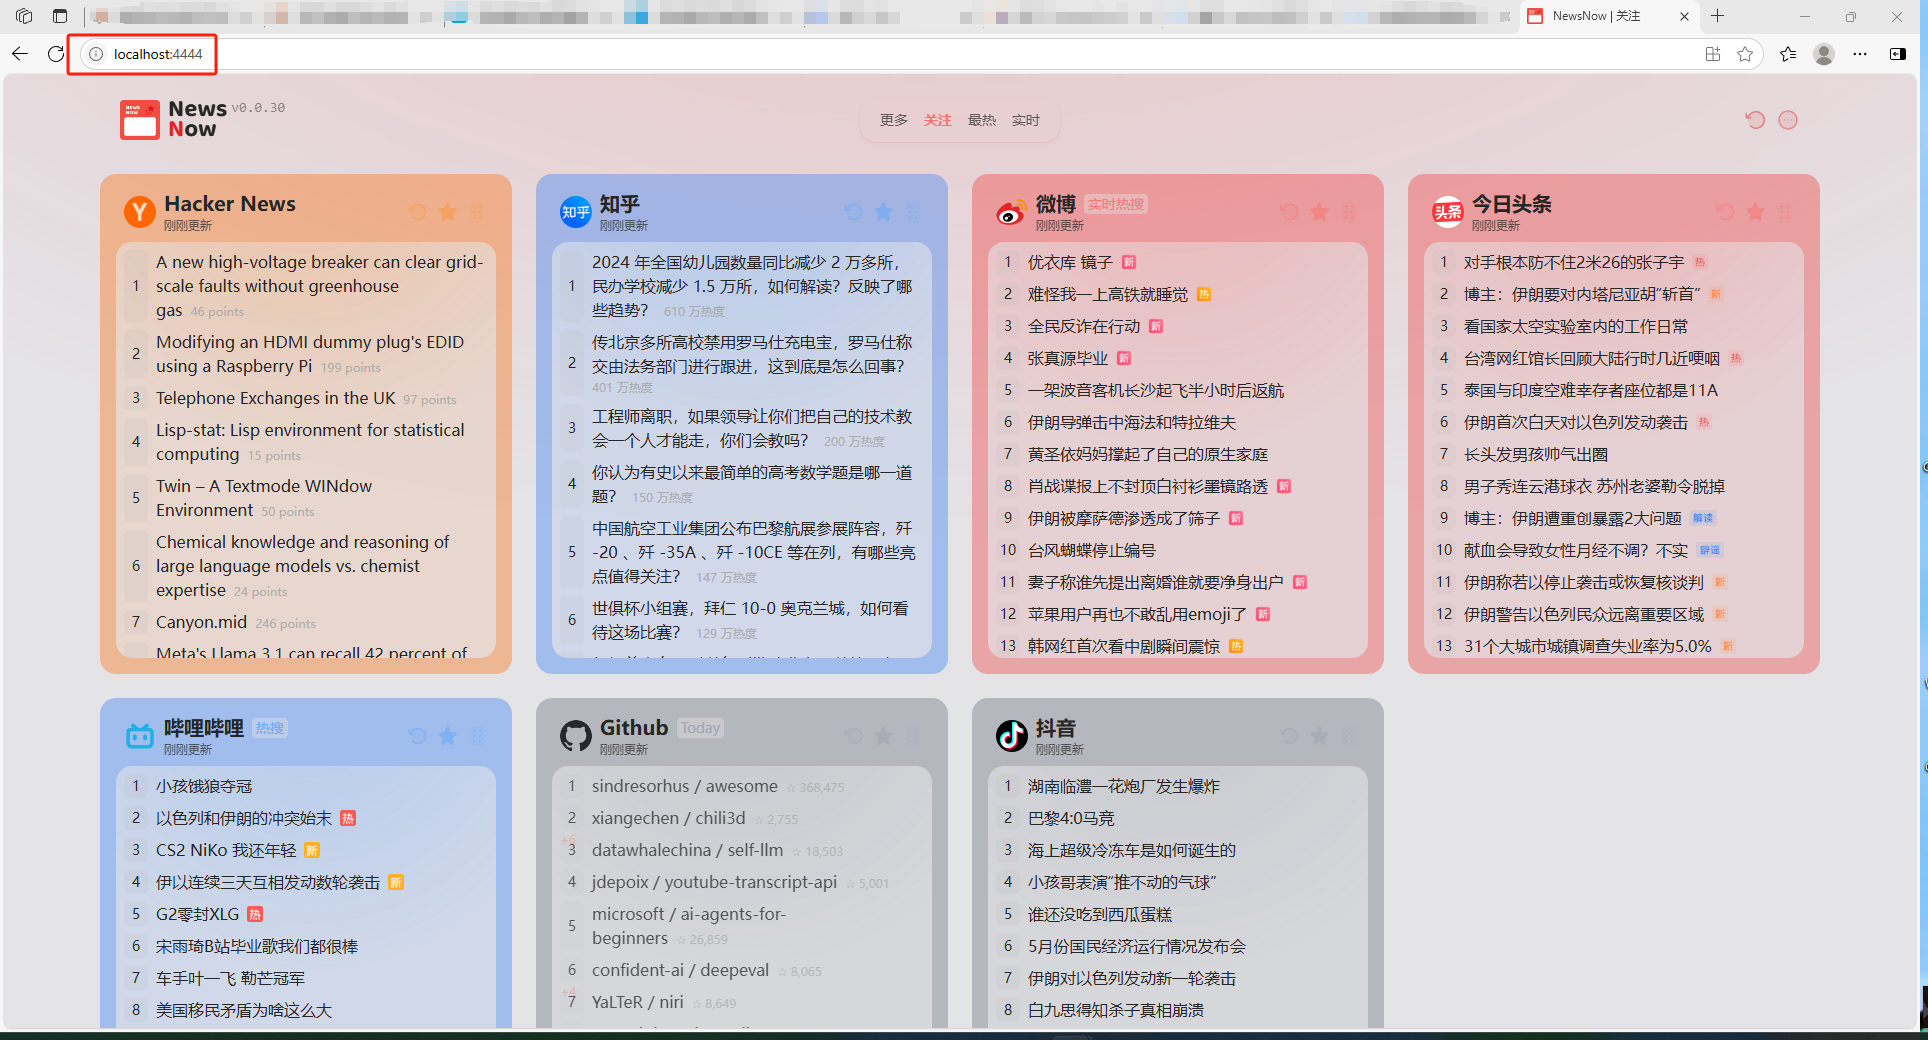Refresh the 今日头条 card

[x=1724, y=211]
